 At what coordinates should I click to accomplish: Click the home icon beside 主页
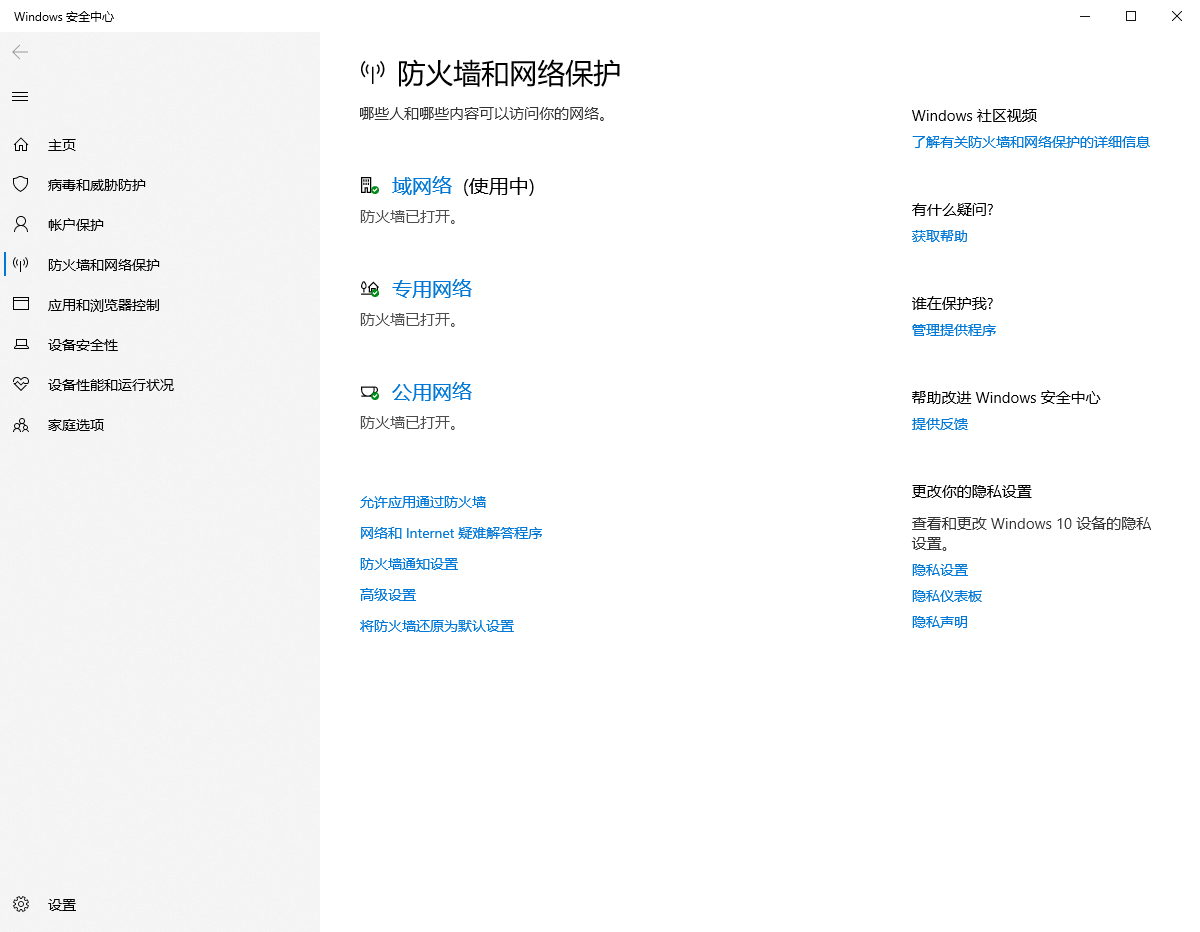tap(20, 145)
